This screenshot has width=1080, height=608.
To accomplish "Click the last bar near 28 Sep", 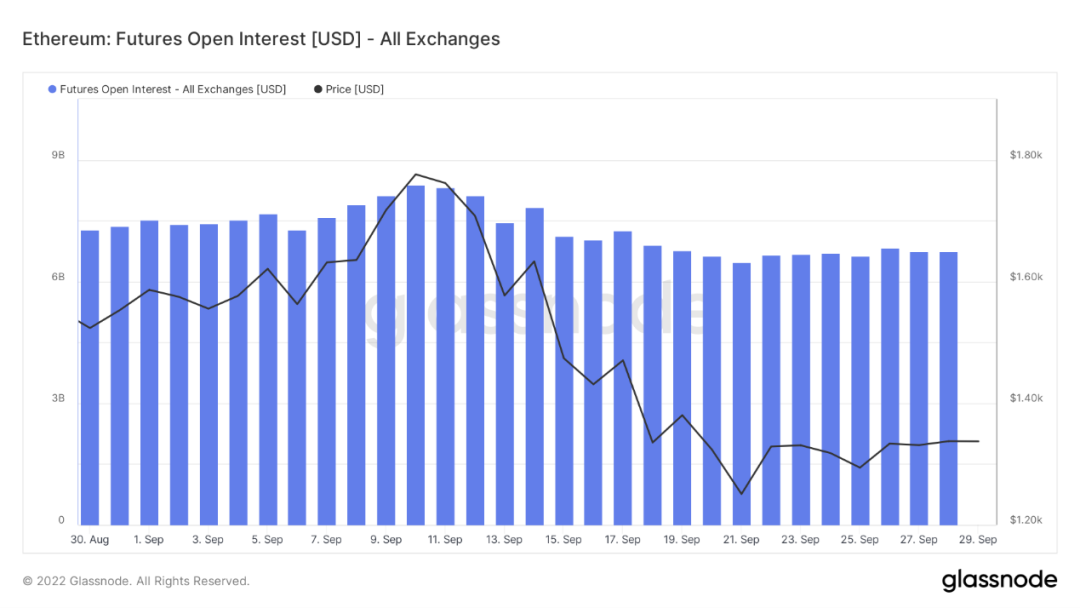I will pos(948,389).
